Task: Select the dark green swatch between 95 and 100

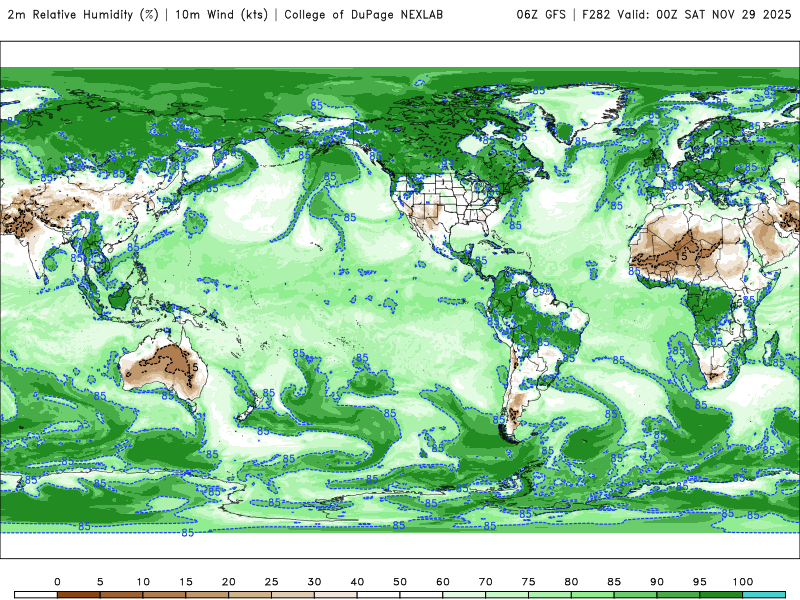Action: (x=721, y=595)
